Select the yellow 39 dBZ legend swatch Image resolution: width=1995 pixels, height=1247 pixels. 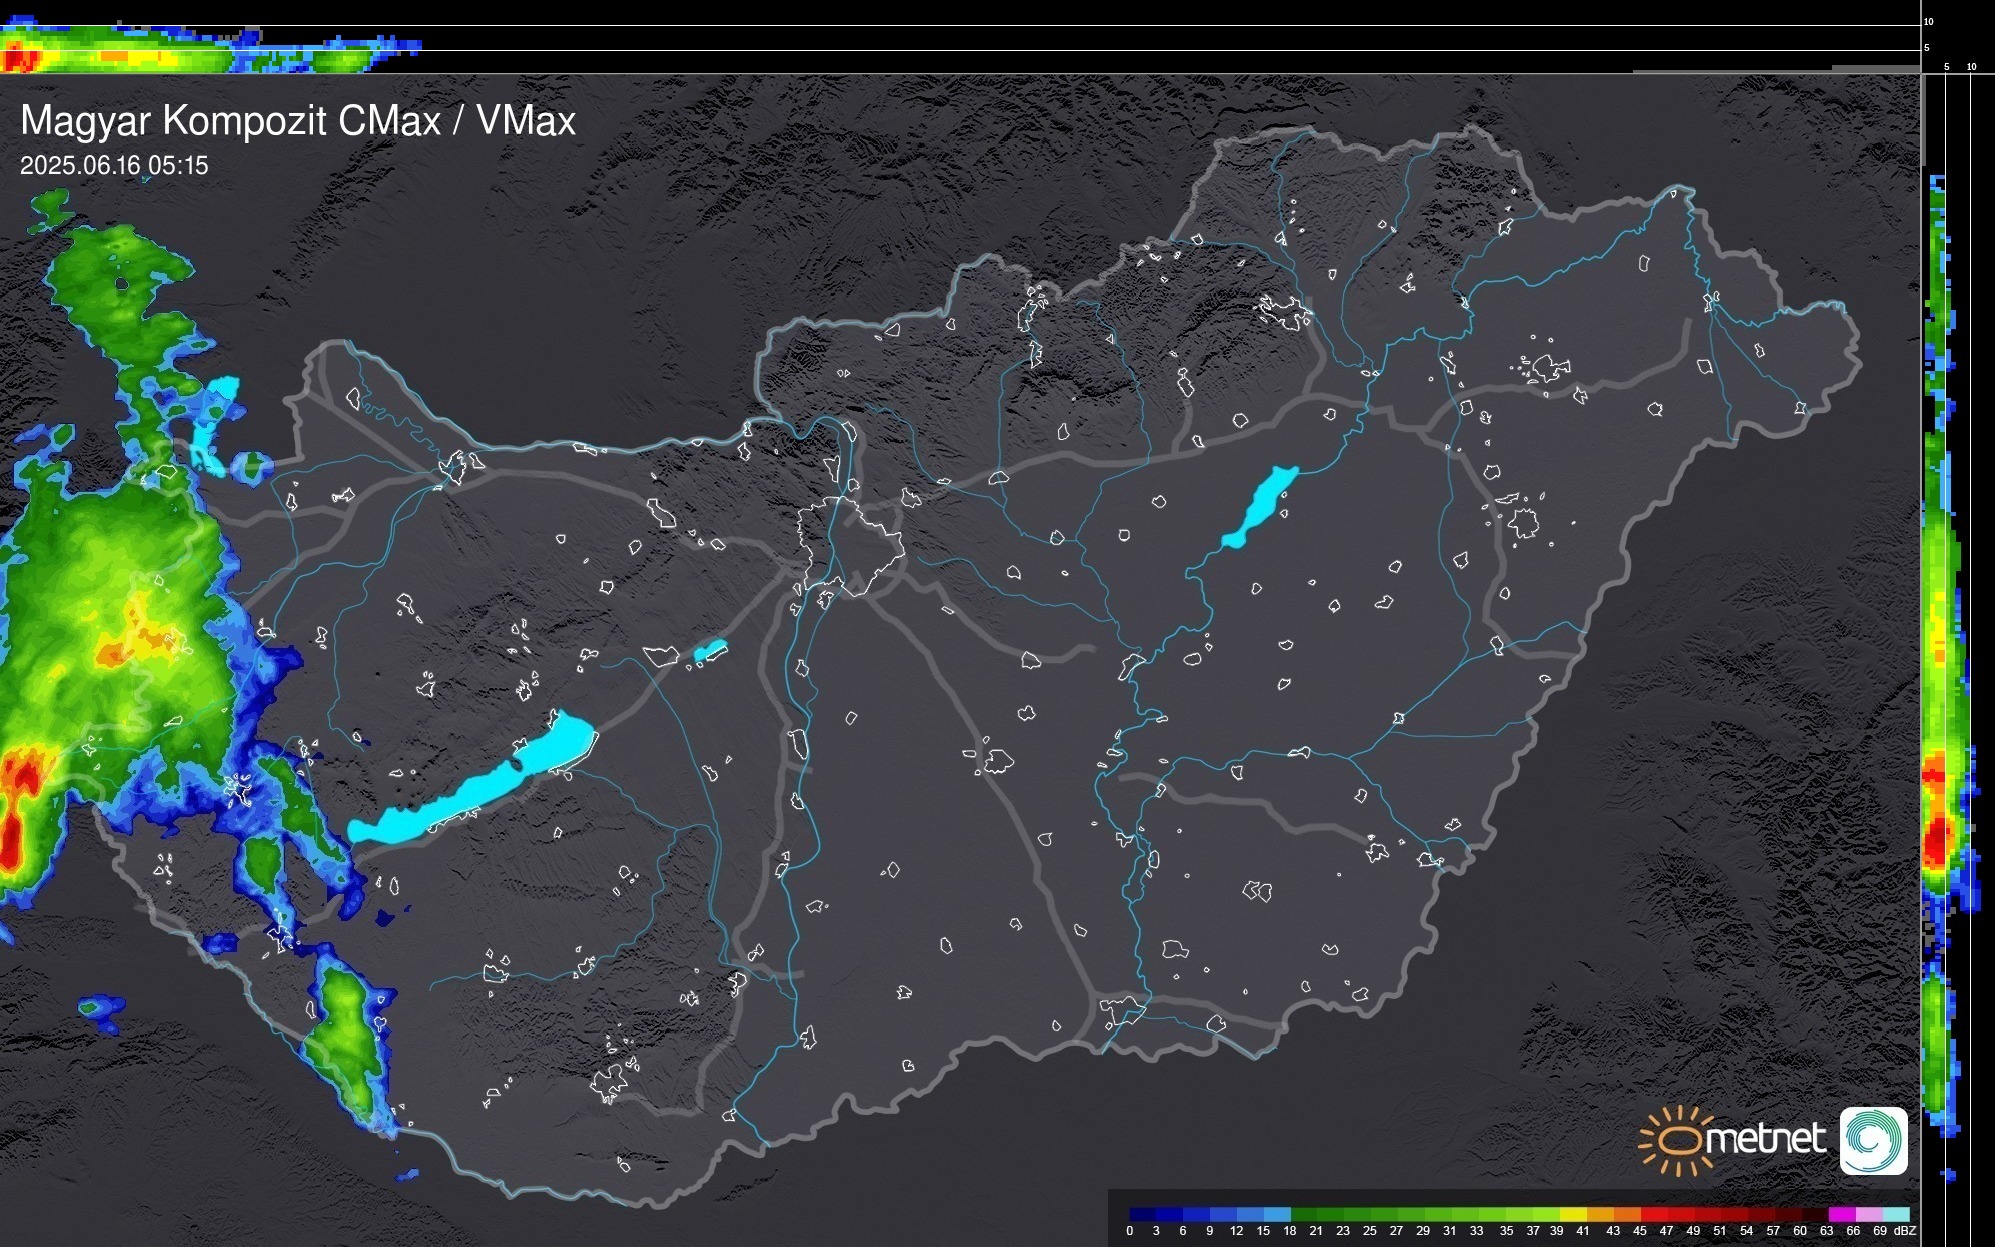click(1573, 1214)
